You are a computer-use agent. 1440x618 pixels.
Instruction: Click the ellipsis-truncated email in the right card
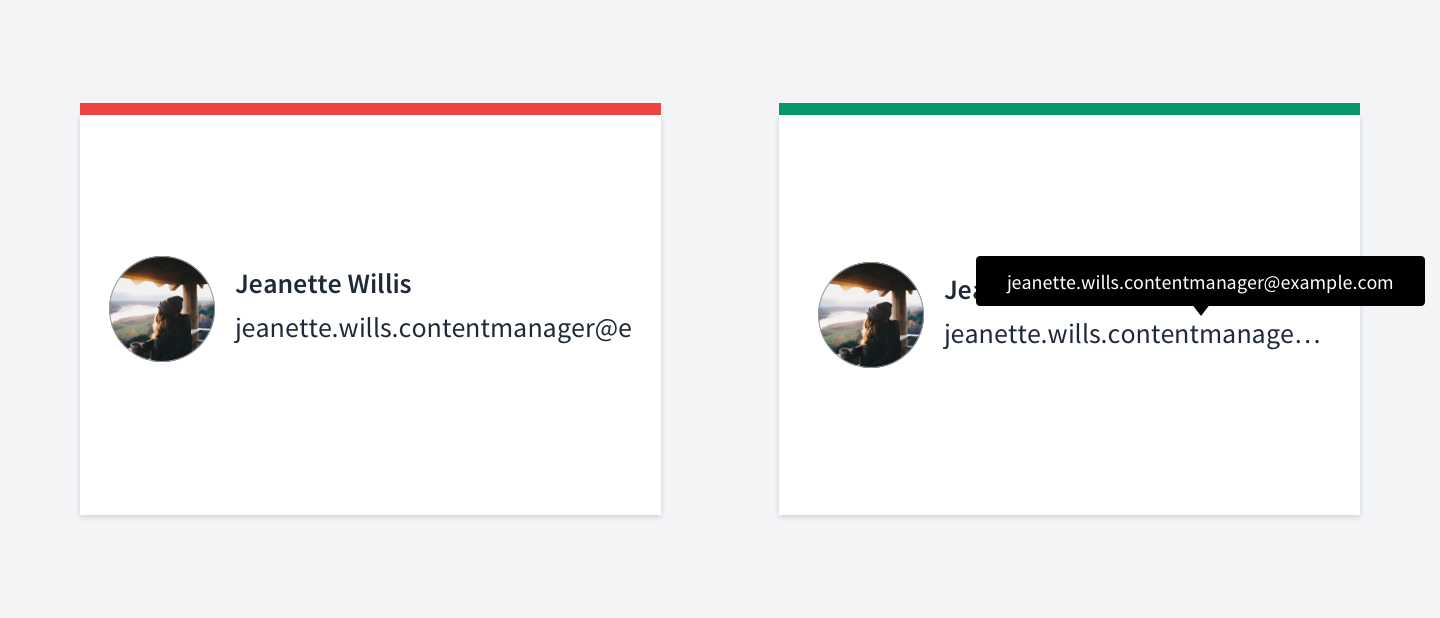point(1132,335)
